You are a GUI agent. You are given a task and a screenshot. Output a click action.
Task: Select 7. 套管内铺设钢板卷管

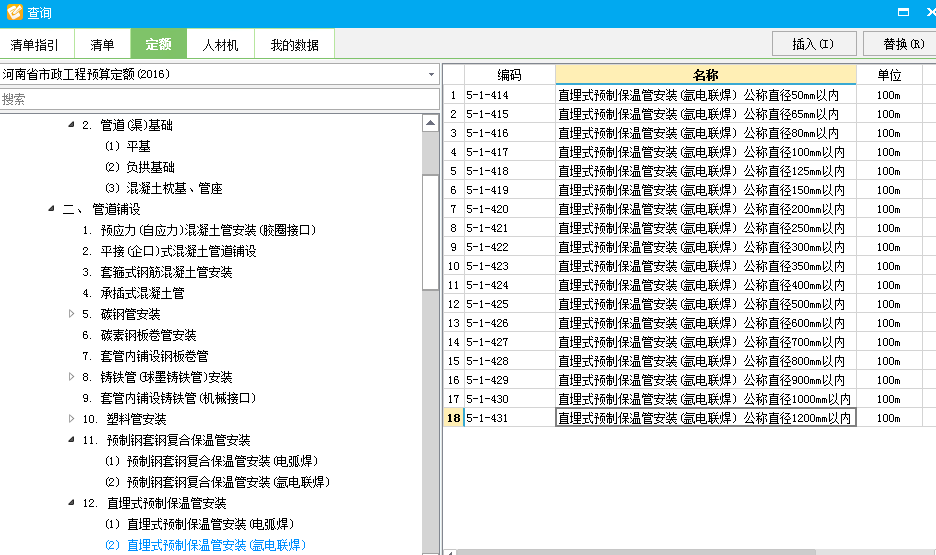click(145, 356)
